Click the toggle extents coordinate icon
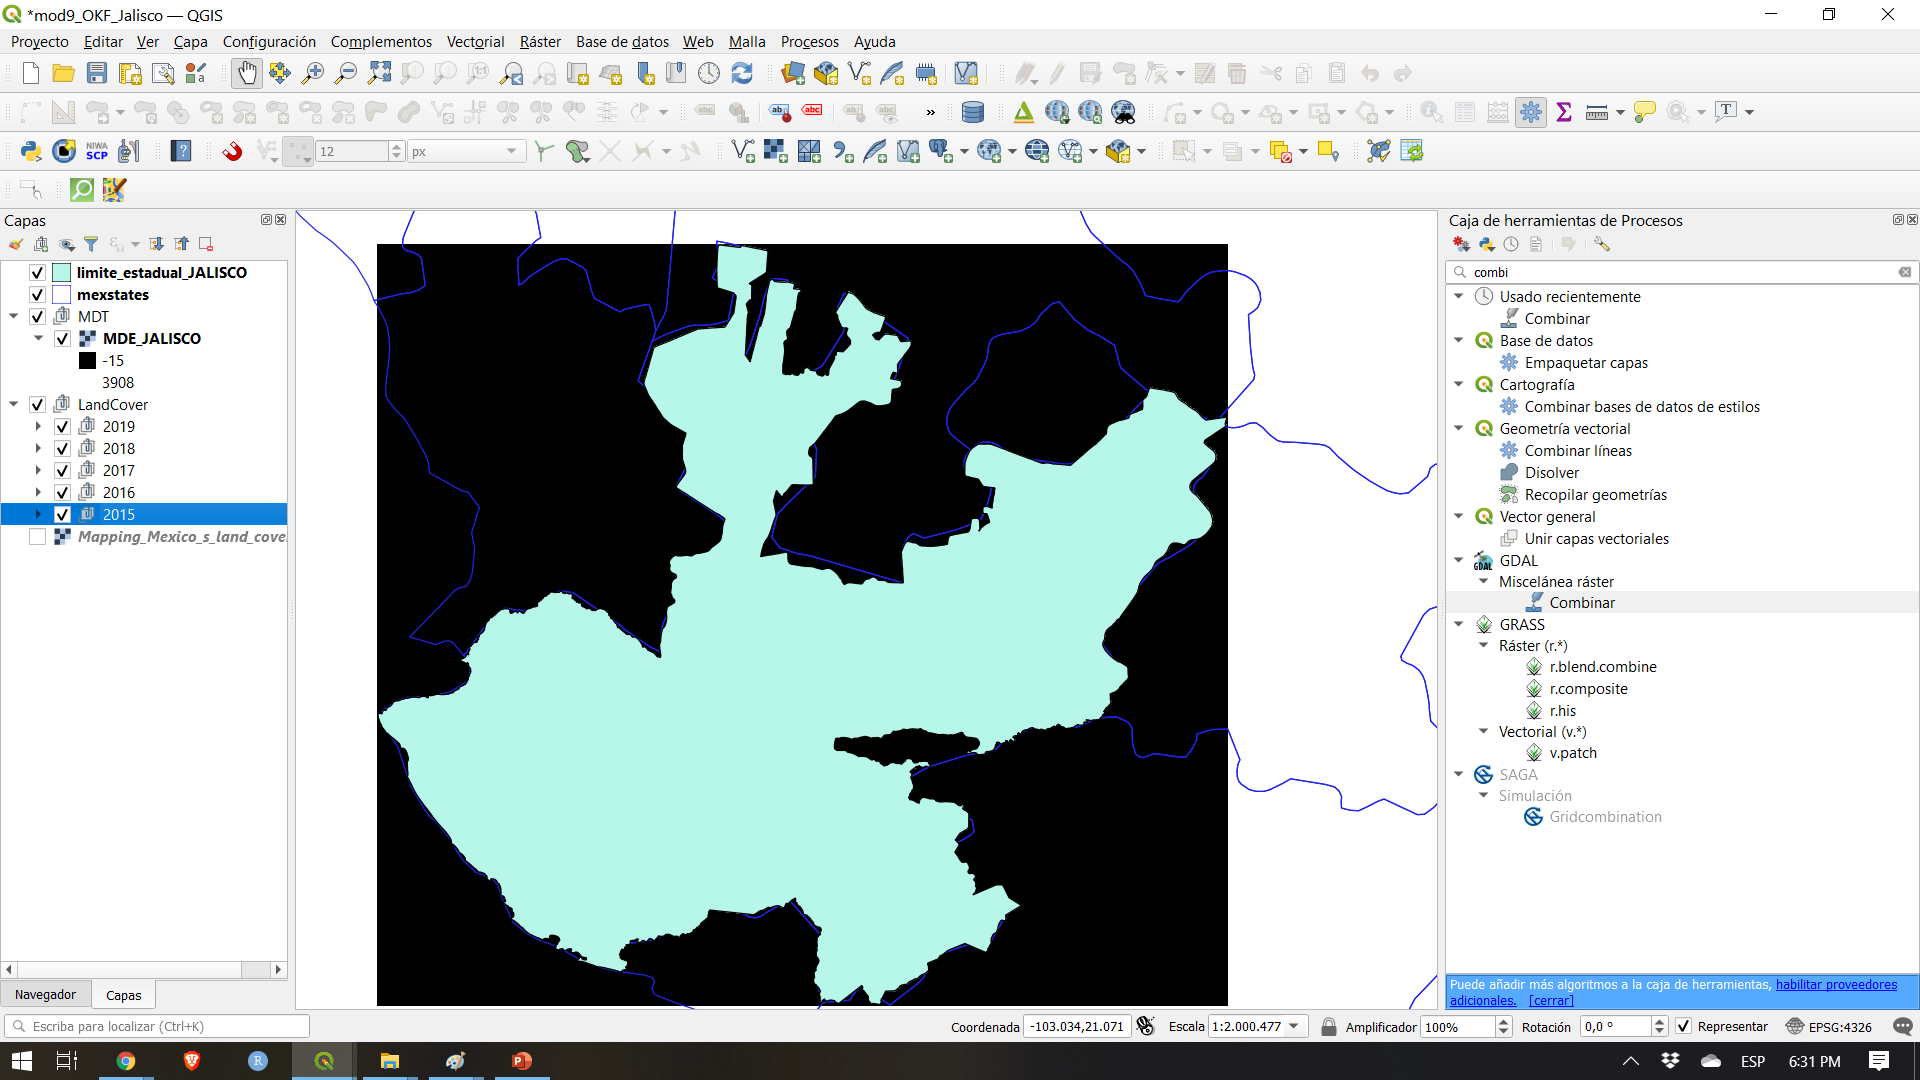The image size is (1920, 1080). click(x=1146, y=1026)
